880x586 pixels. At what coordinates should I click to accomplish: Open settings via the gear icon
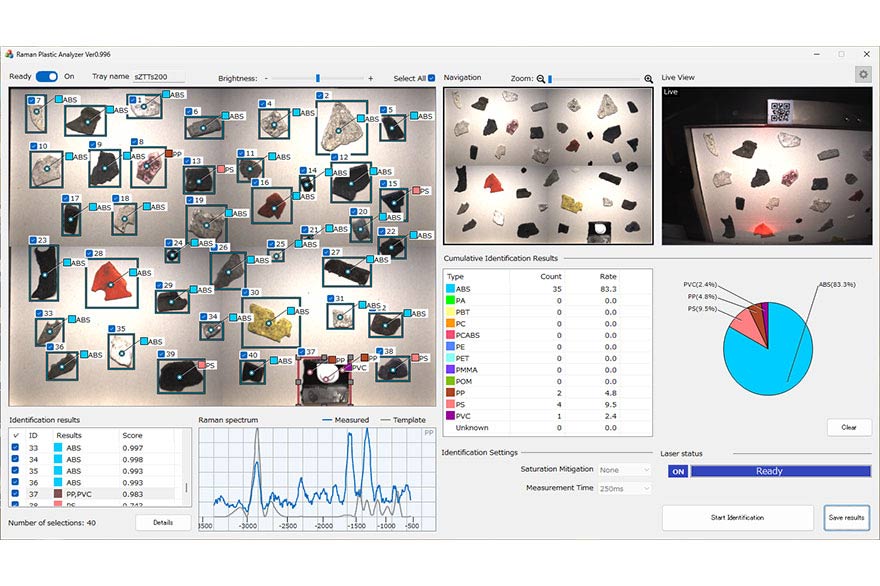pos(862,74)
